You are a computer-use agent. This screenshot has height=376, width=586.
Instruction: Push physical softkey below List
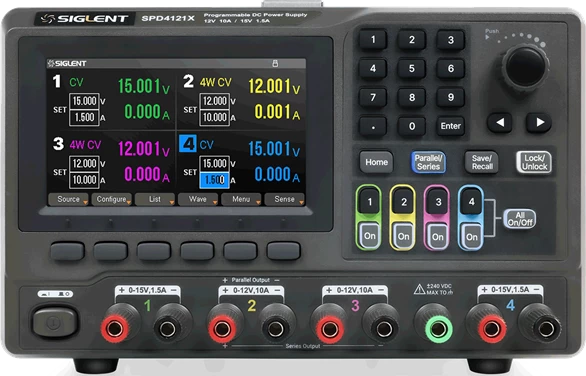coord(154,251)
